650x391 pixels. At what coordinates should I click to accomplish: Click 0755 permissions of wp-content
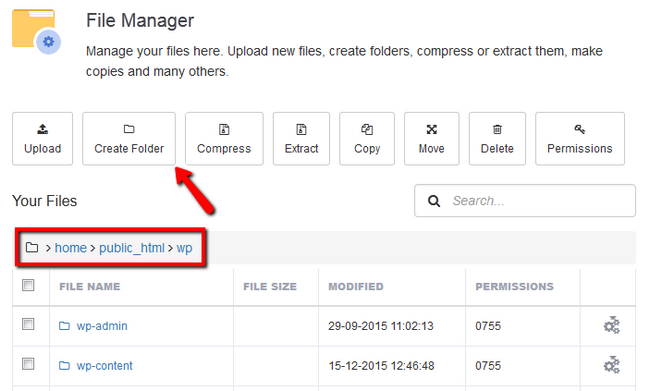click(488, 366)
